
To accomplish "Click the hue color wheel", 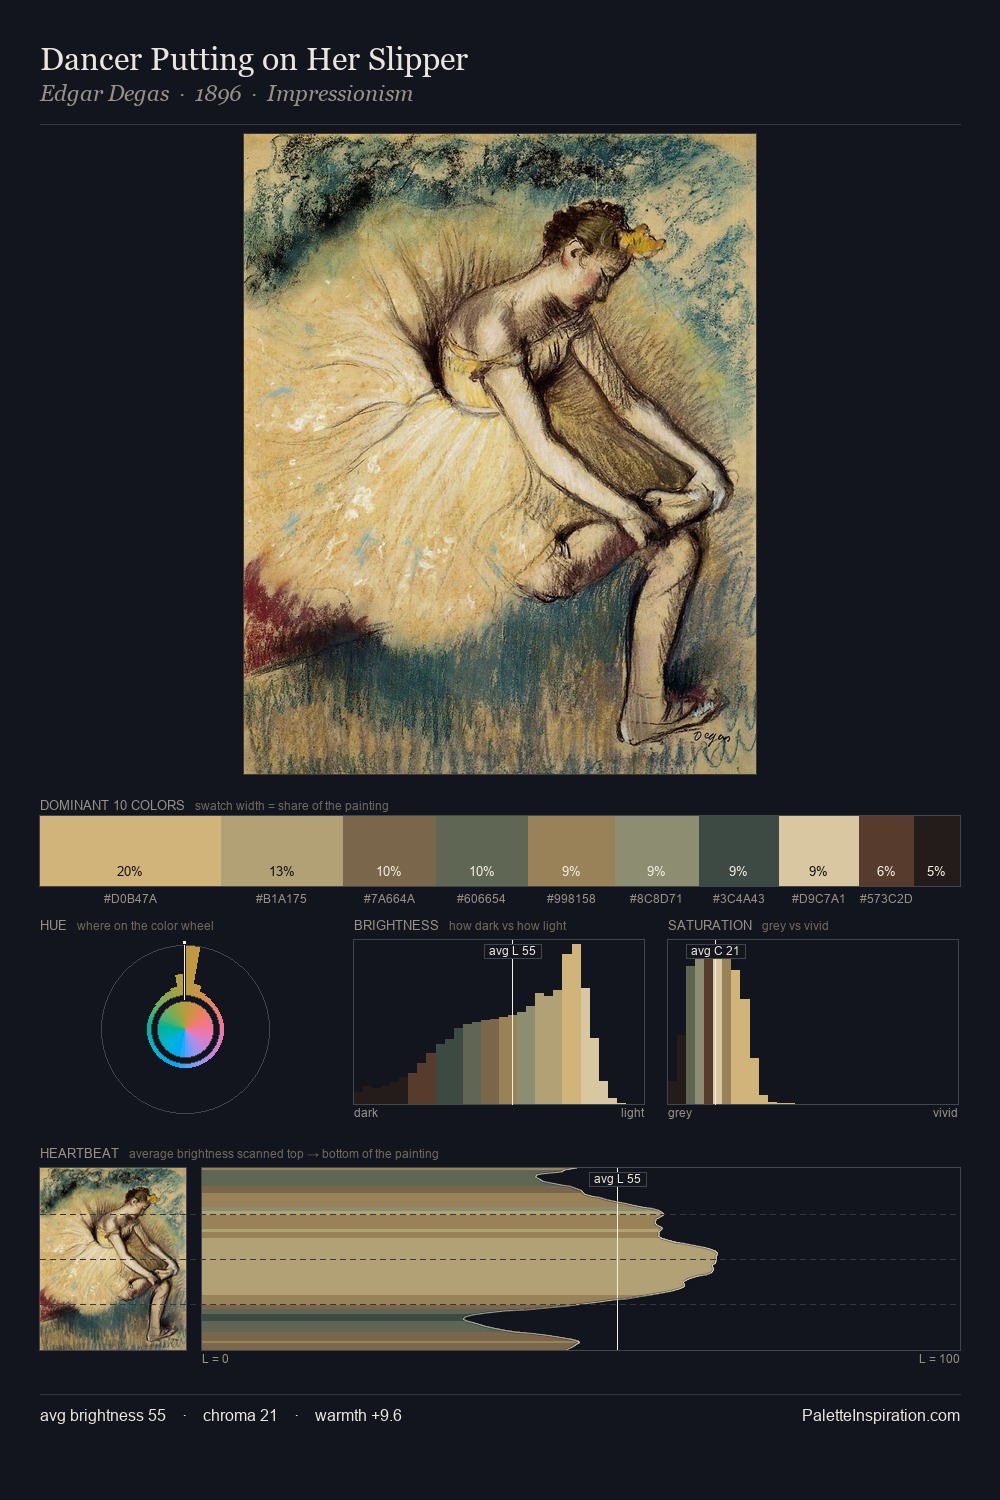I will 185,1029.
